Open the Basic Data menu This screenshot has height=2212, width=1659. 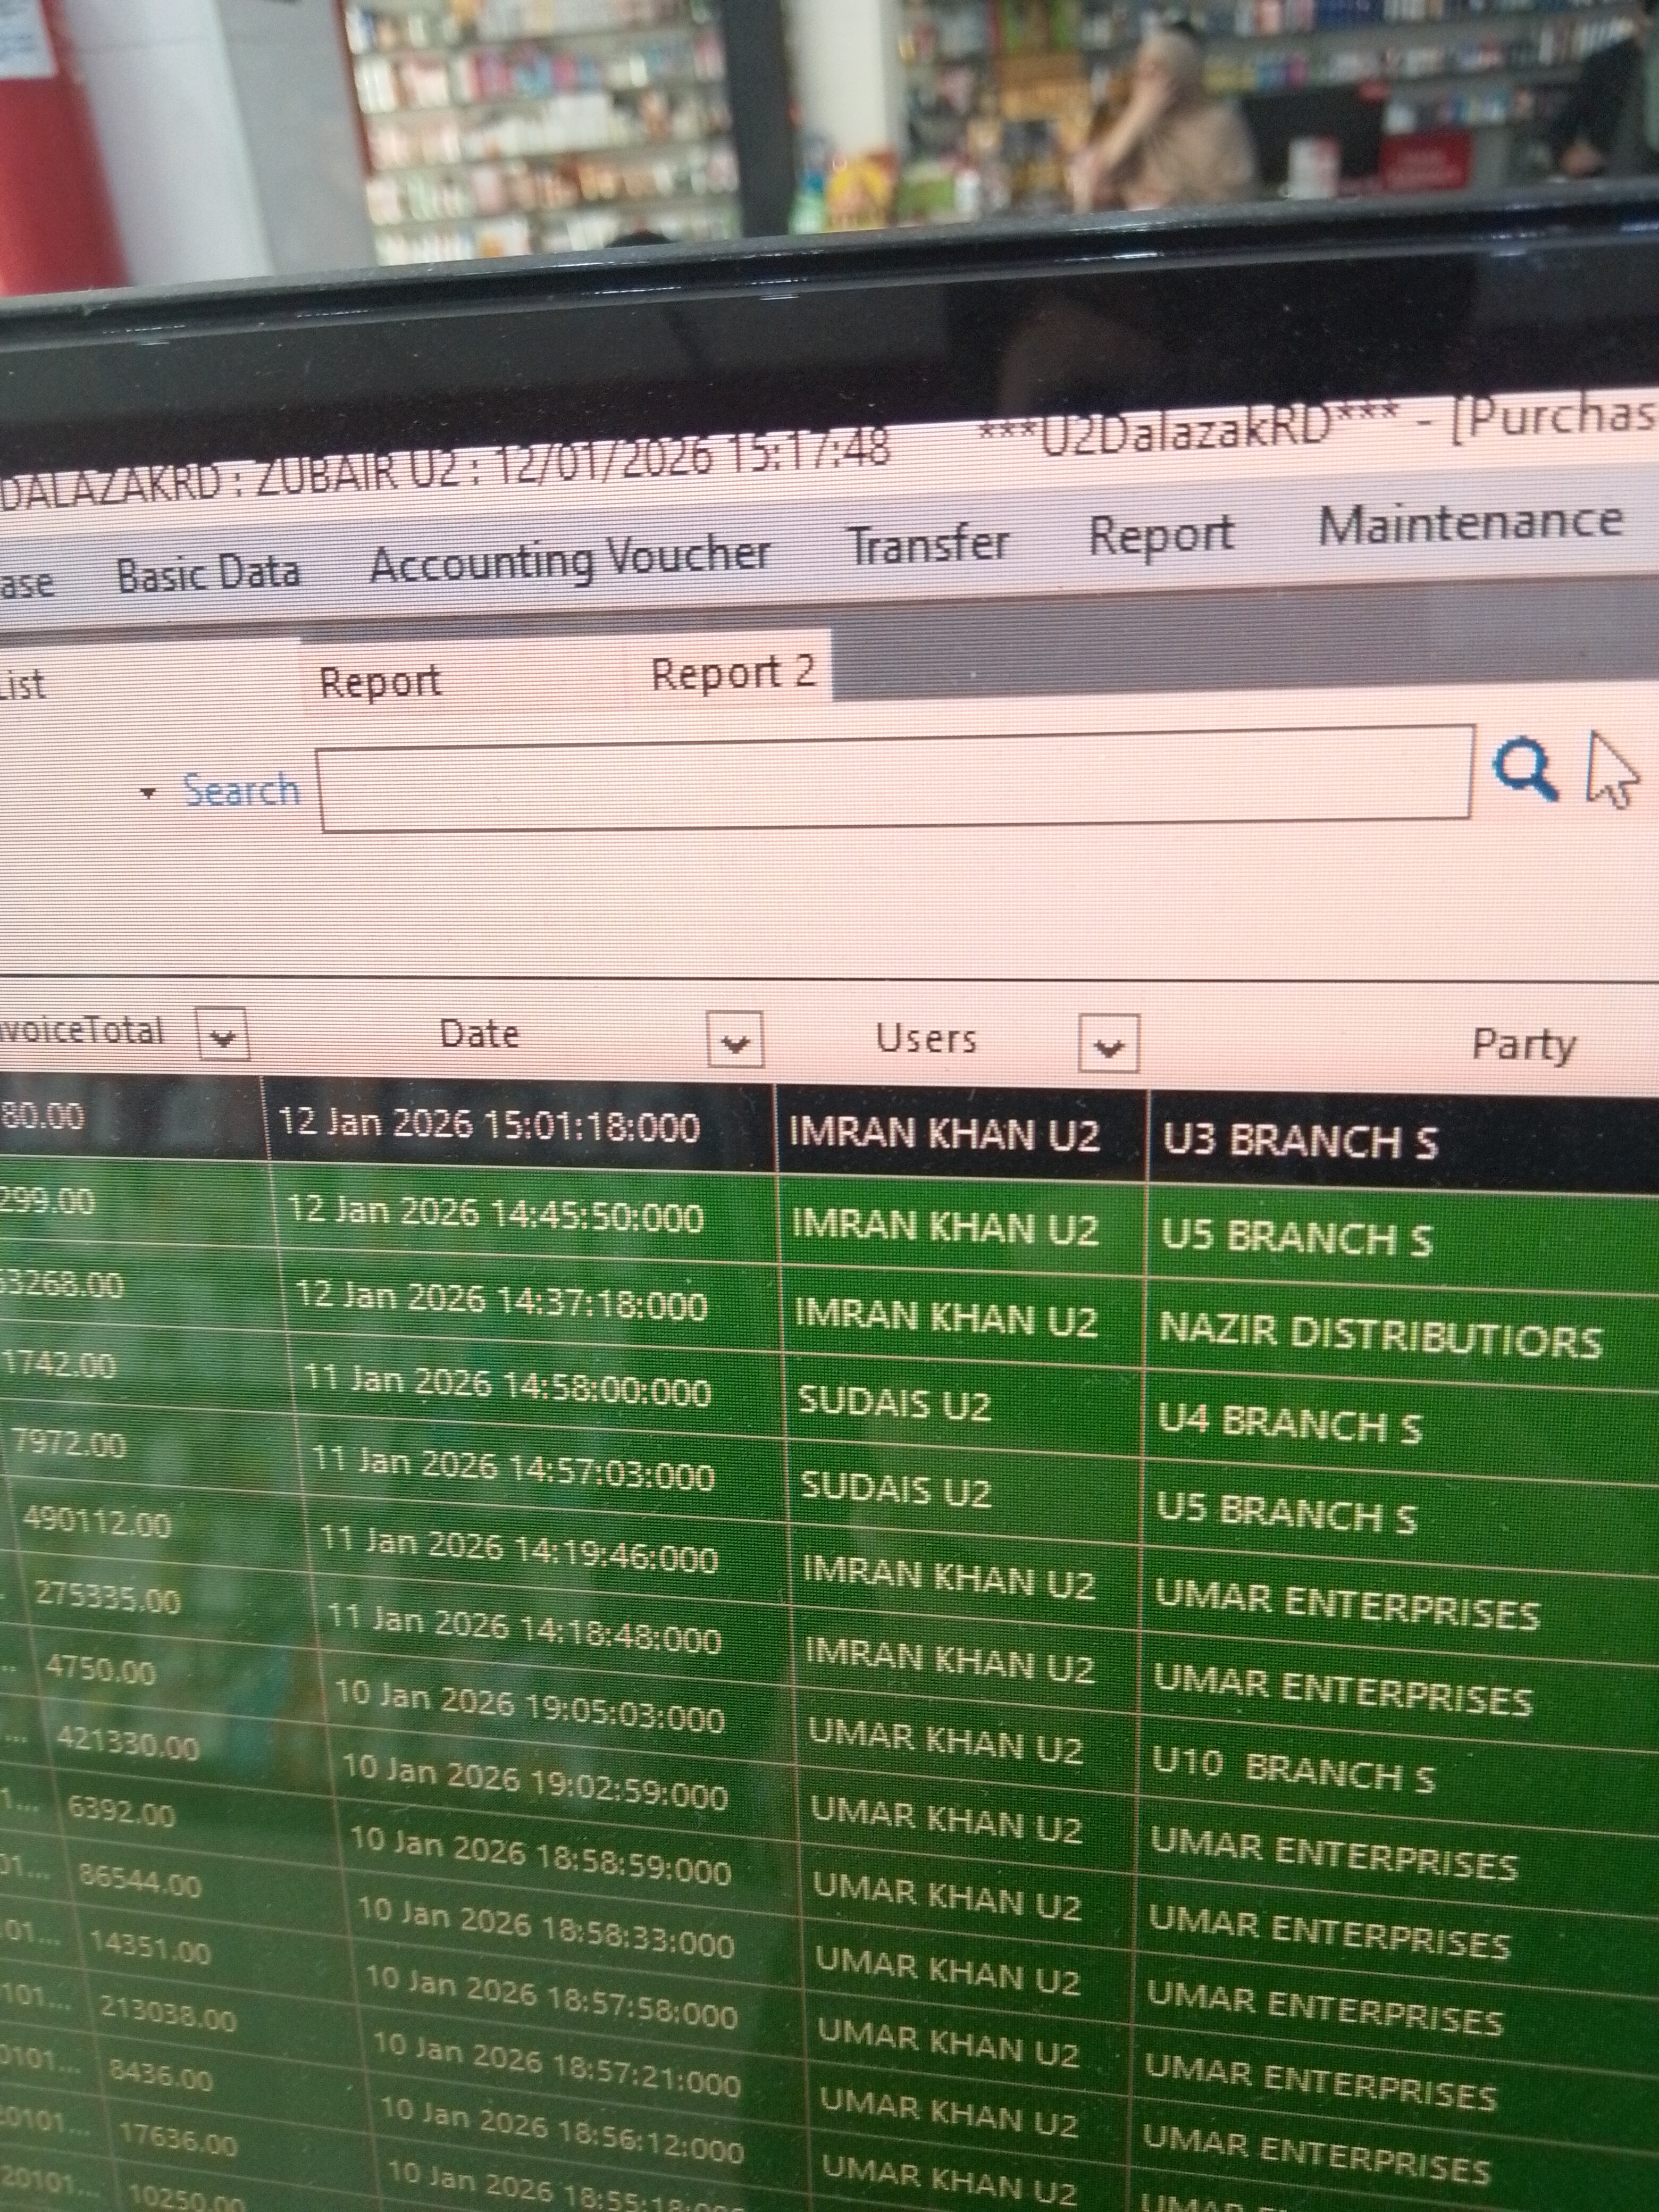tap(208, 573)
